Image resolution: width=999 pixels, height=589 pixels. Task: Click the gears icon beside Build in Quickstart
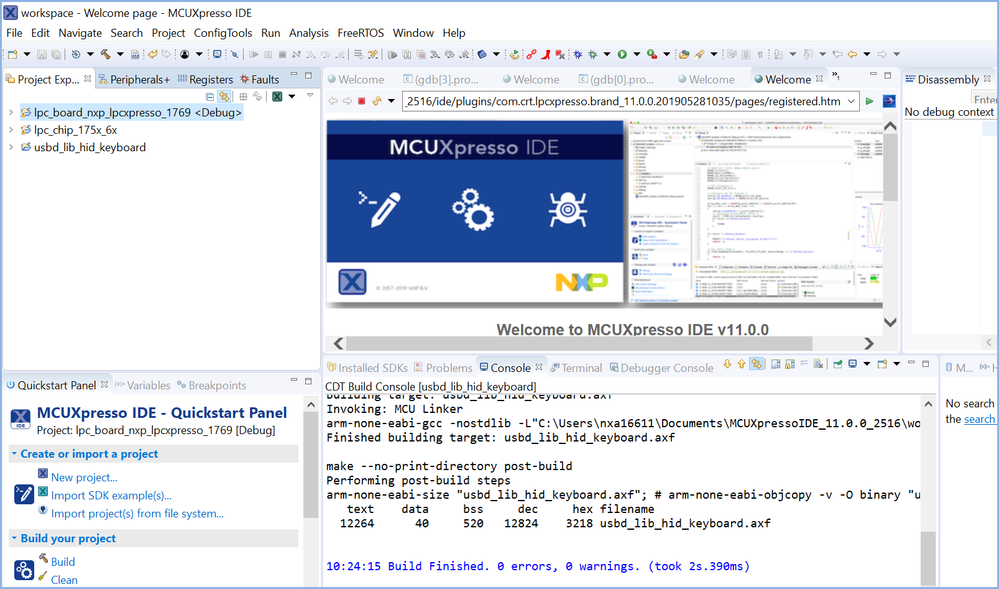tap(24, 569)
